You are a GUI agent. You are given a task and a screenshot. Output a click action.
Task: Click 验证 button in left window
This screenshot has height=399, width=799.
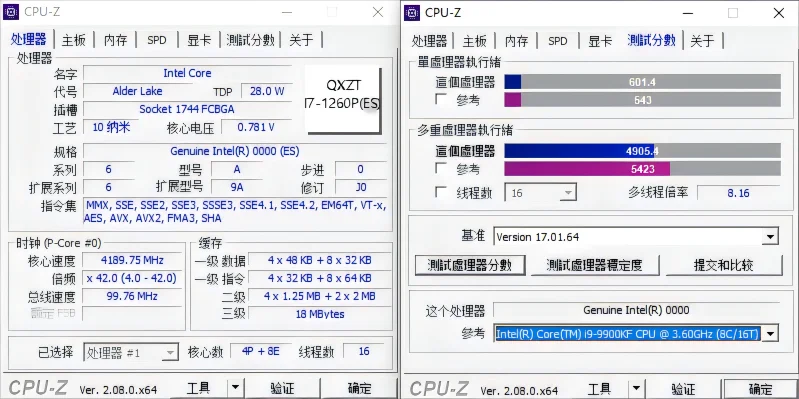point(282,388)
